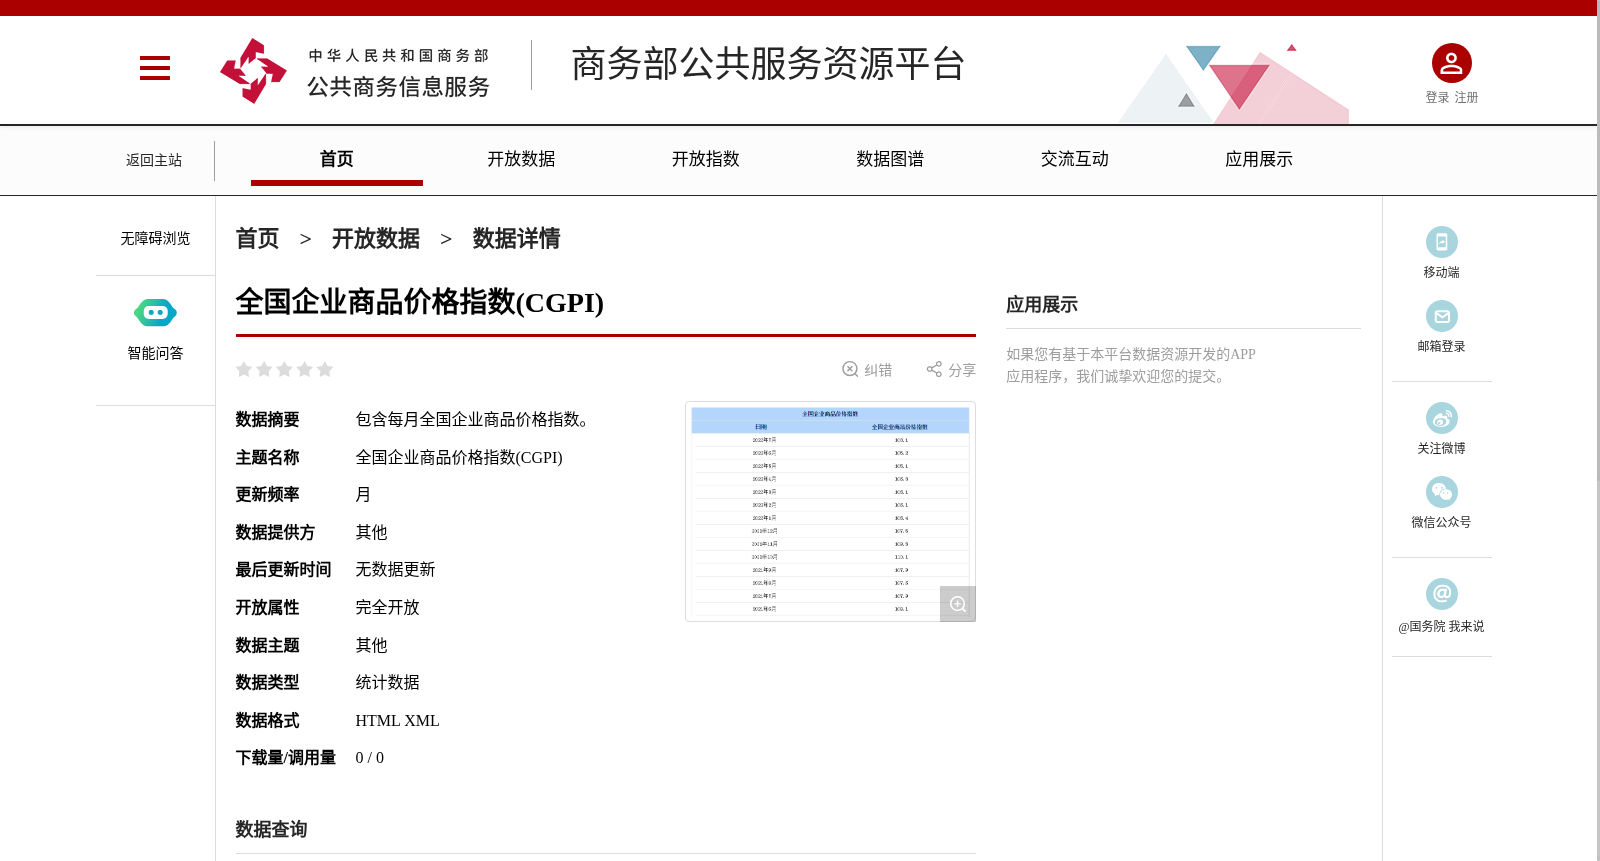Click the @国务院 我来说 icon

coord(1441,594)
